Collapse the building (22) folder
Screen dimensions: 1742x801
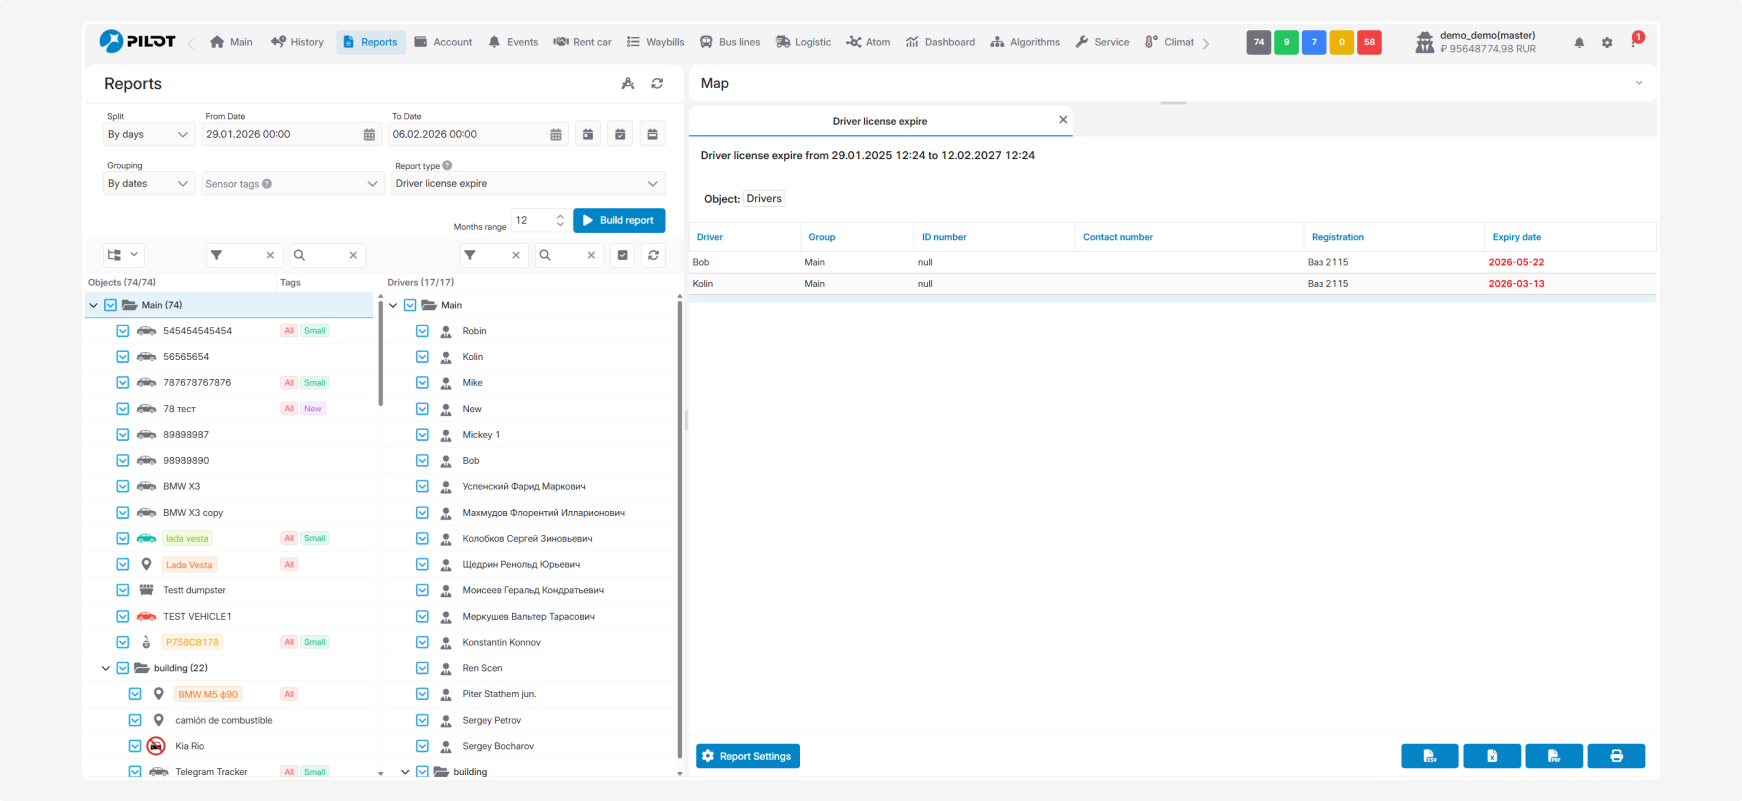coord(106,668)
